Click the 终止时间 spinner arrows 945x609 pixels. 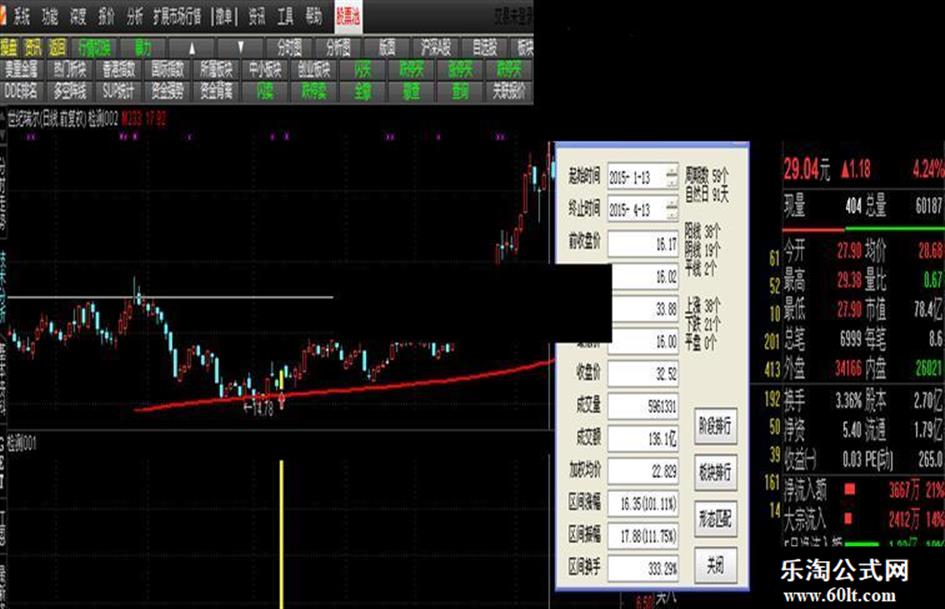(x=672, y=209)
